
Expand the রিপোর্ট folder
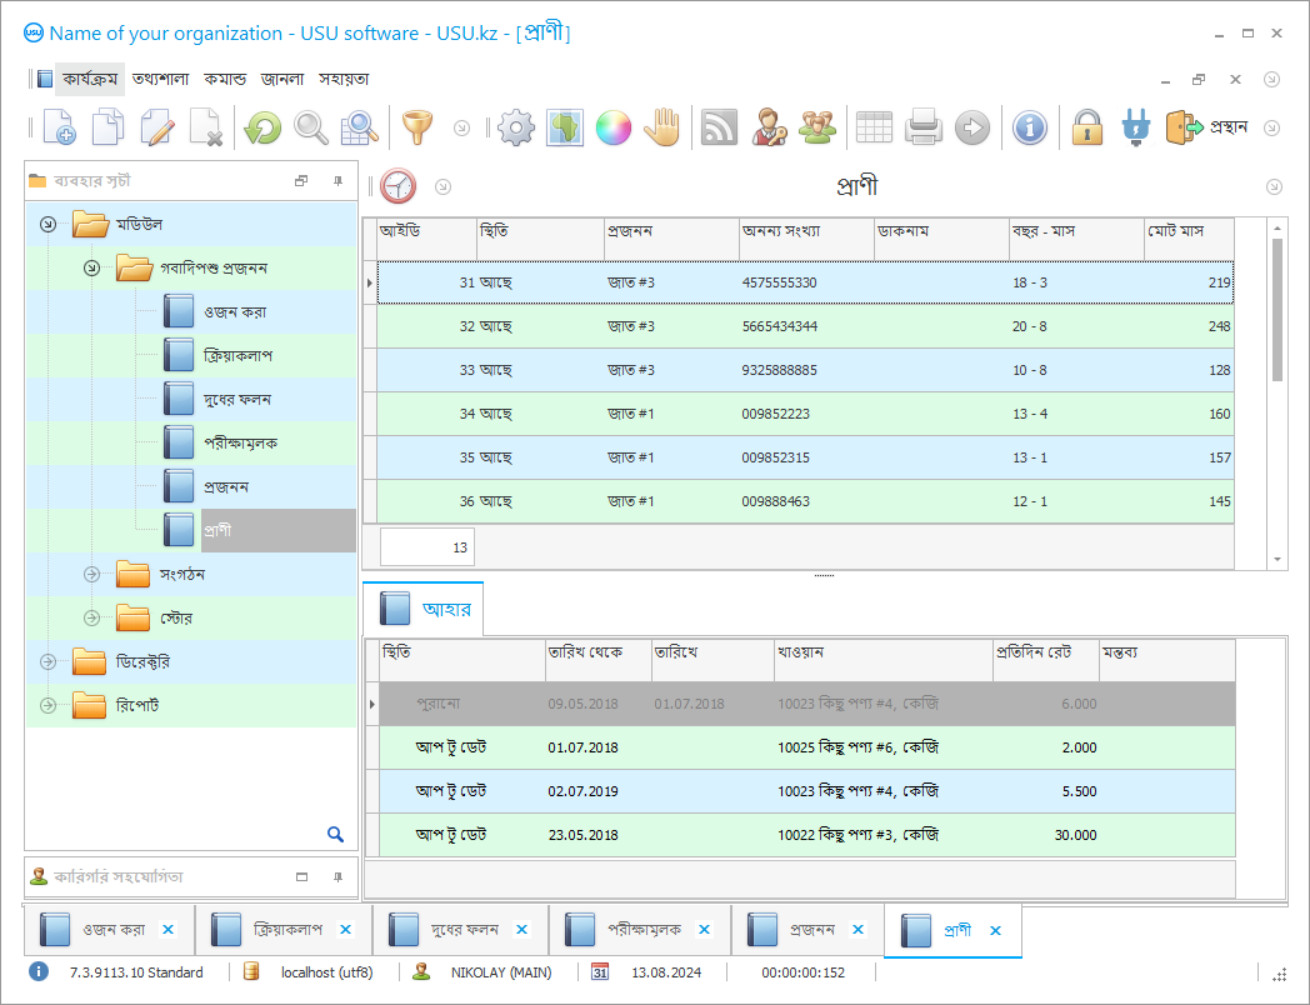pyautogui.click(x=48, y=706)
